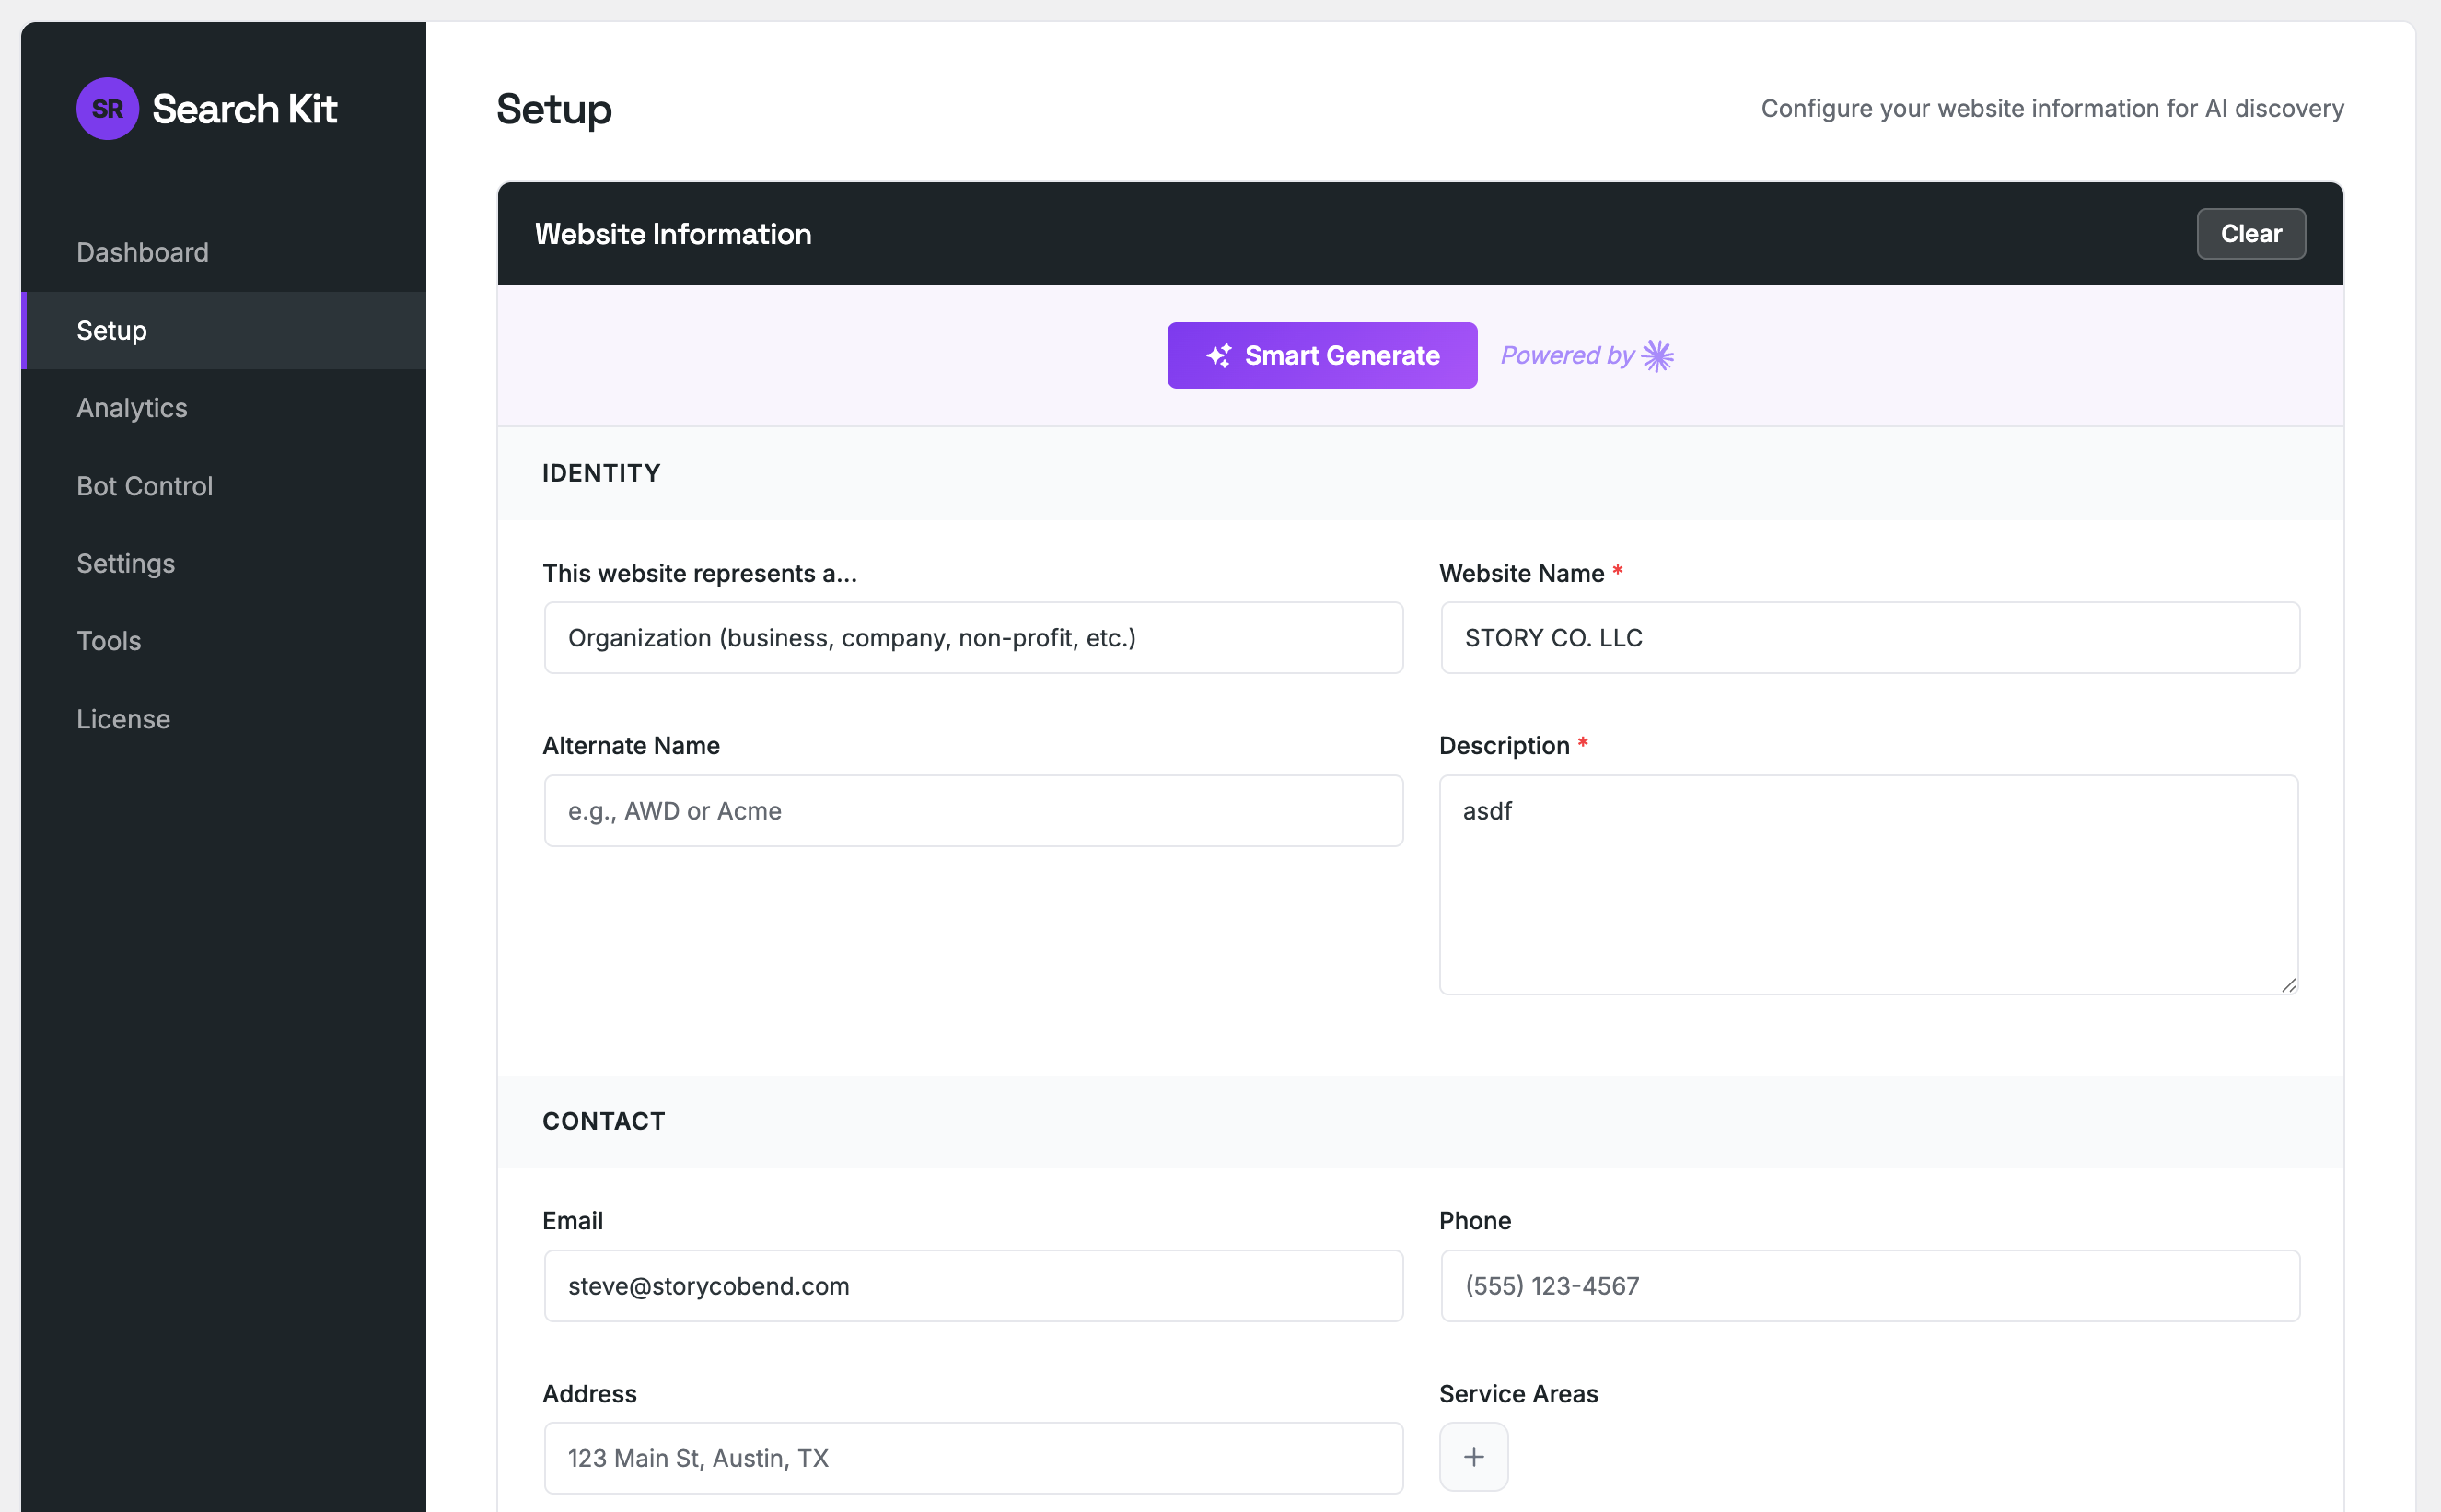Open Dashboard from the sidebar
The height and width of the screenshot is (1512, 2441).
pos(142,252)
